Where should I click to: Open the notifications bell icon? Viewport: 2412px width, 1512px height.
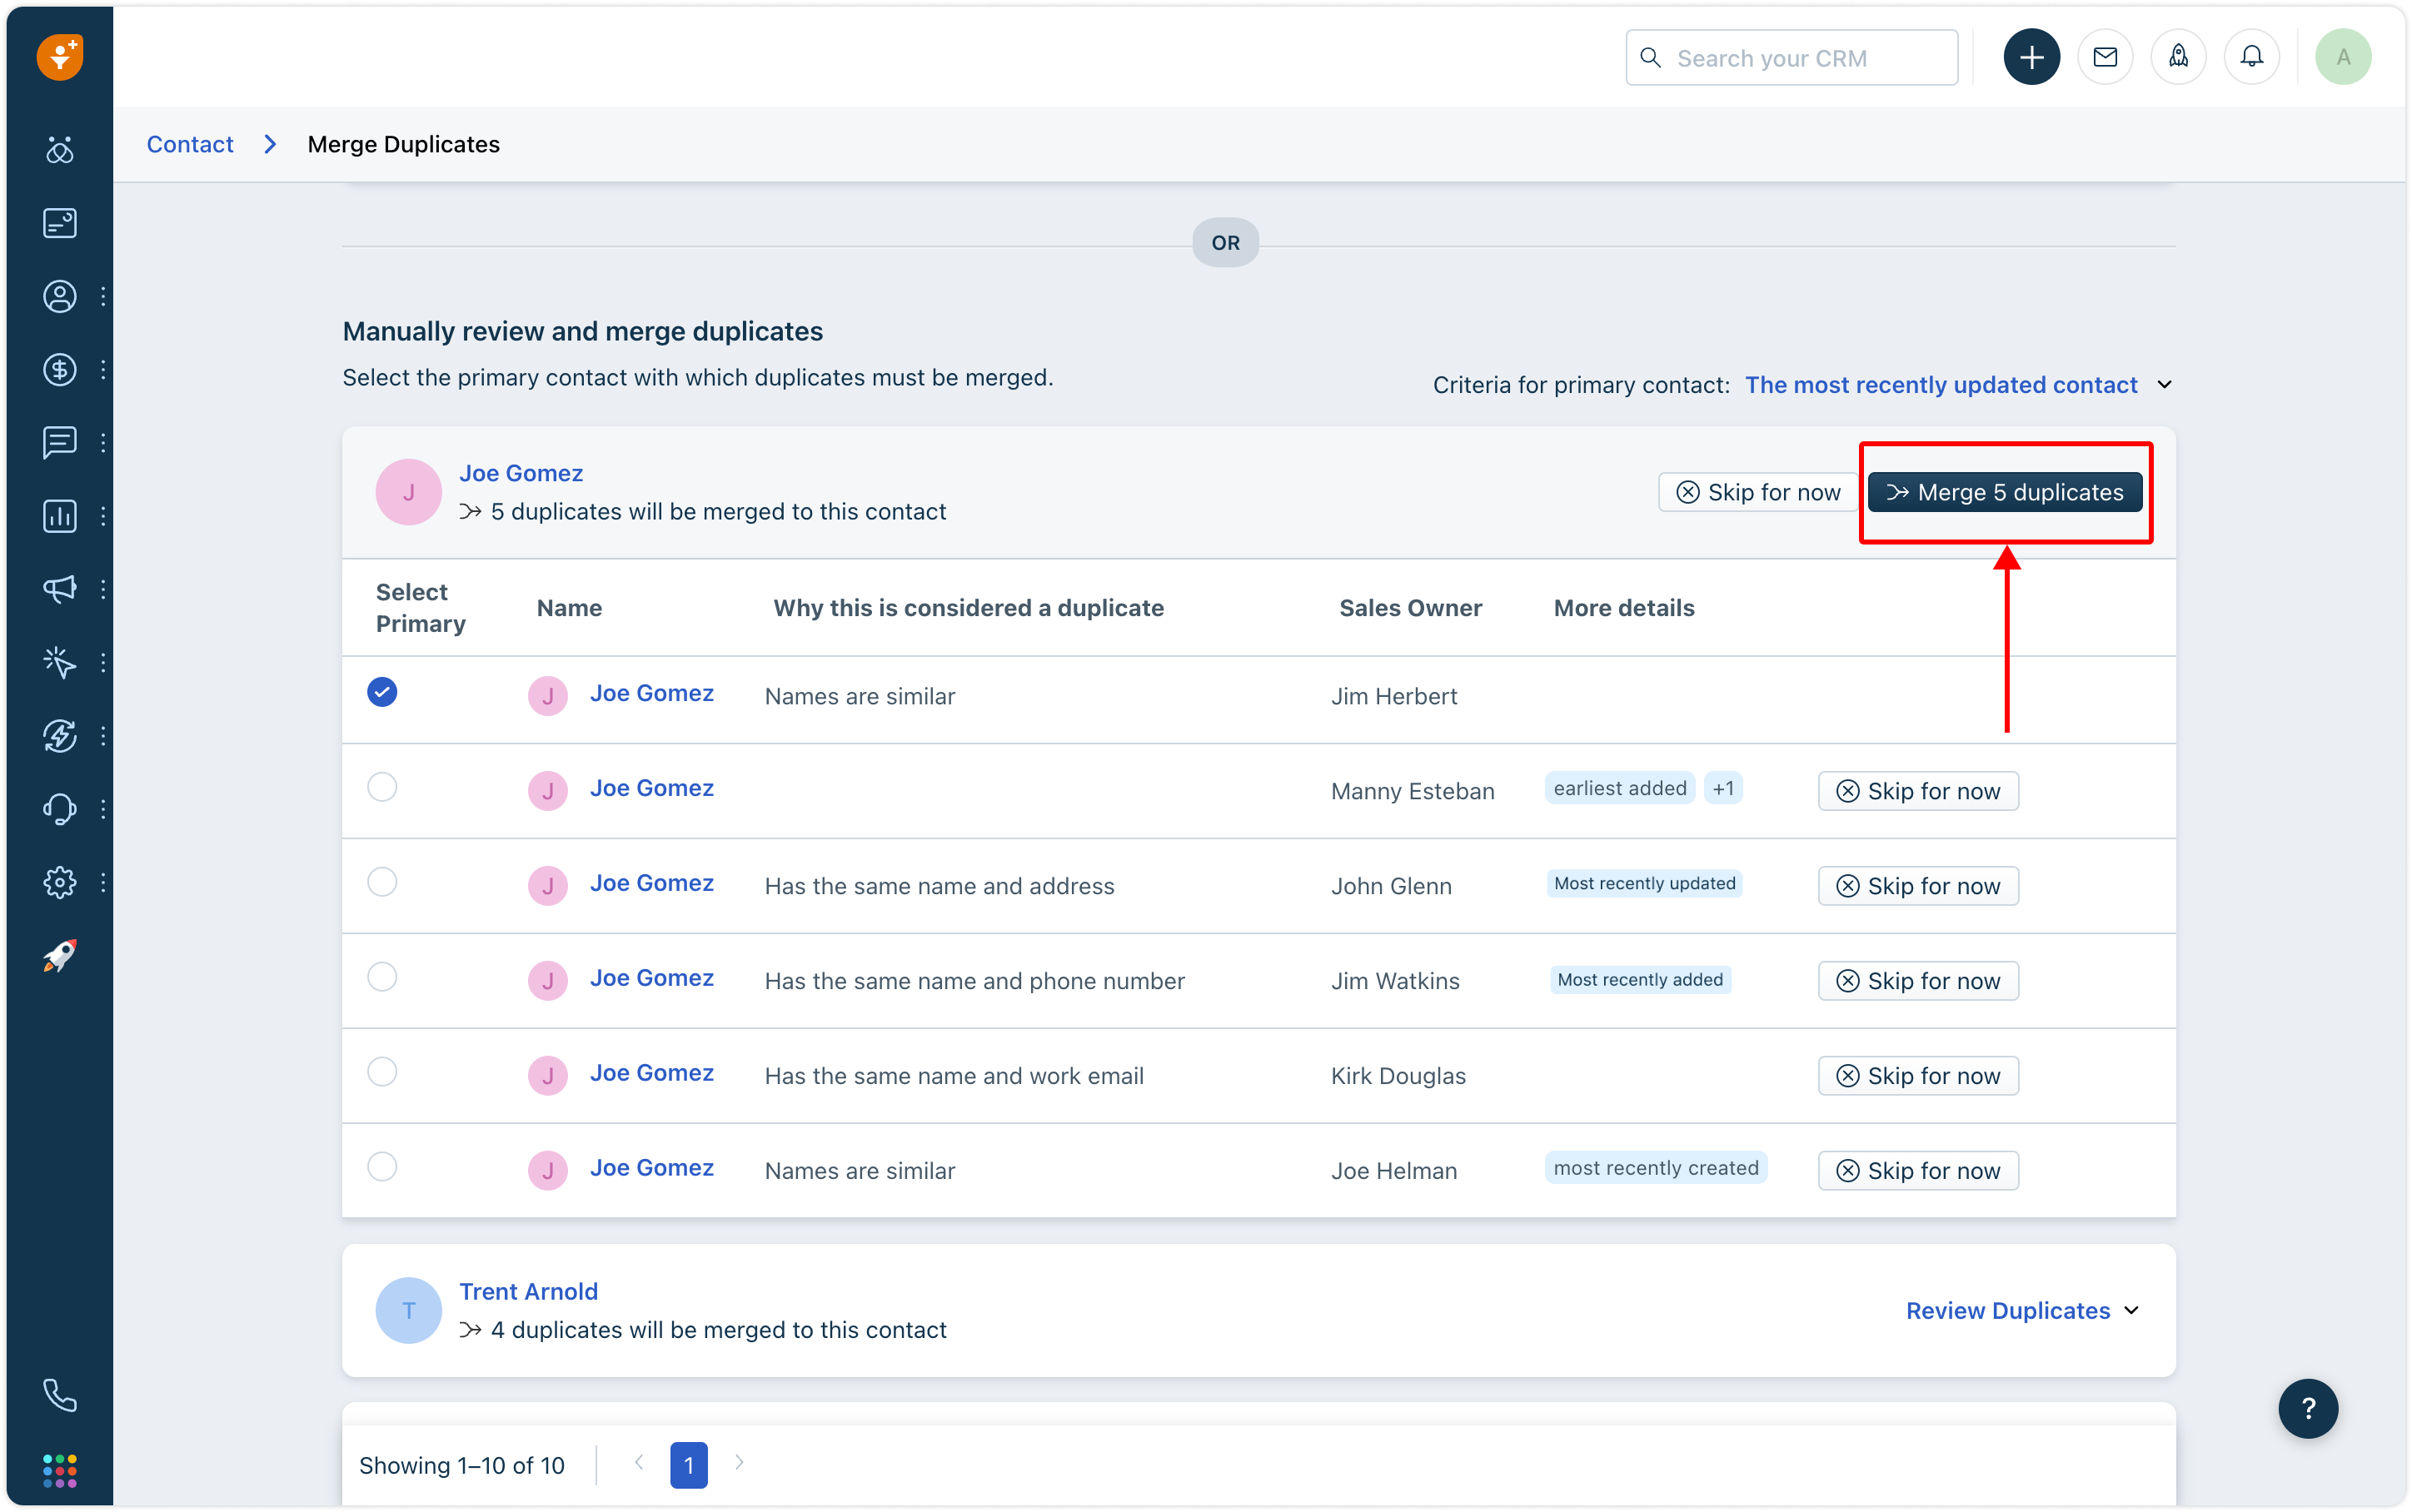click(x=2251, y=58)
